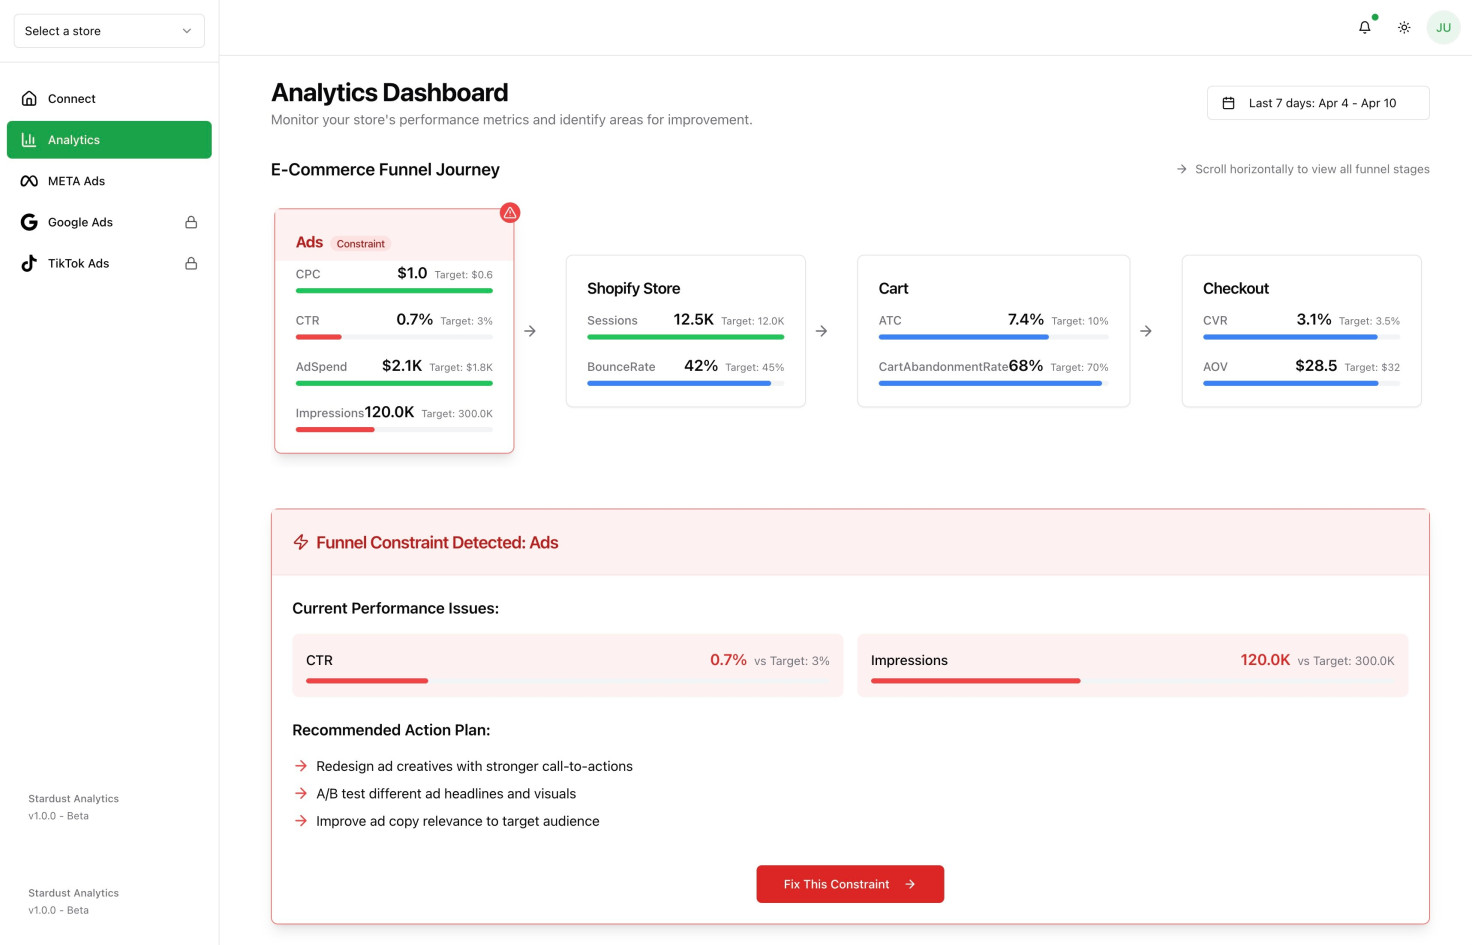
Task: Click the Checkout funnel stage card
Action: [1300, 331]
